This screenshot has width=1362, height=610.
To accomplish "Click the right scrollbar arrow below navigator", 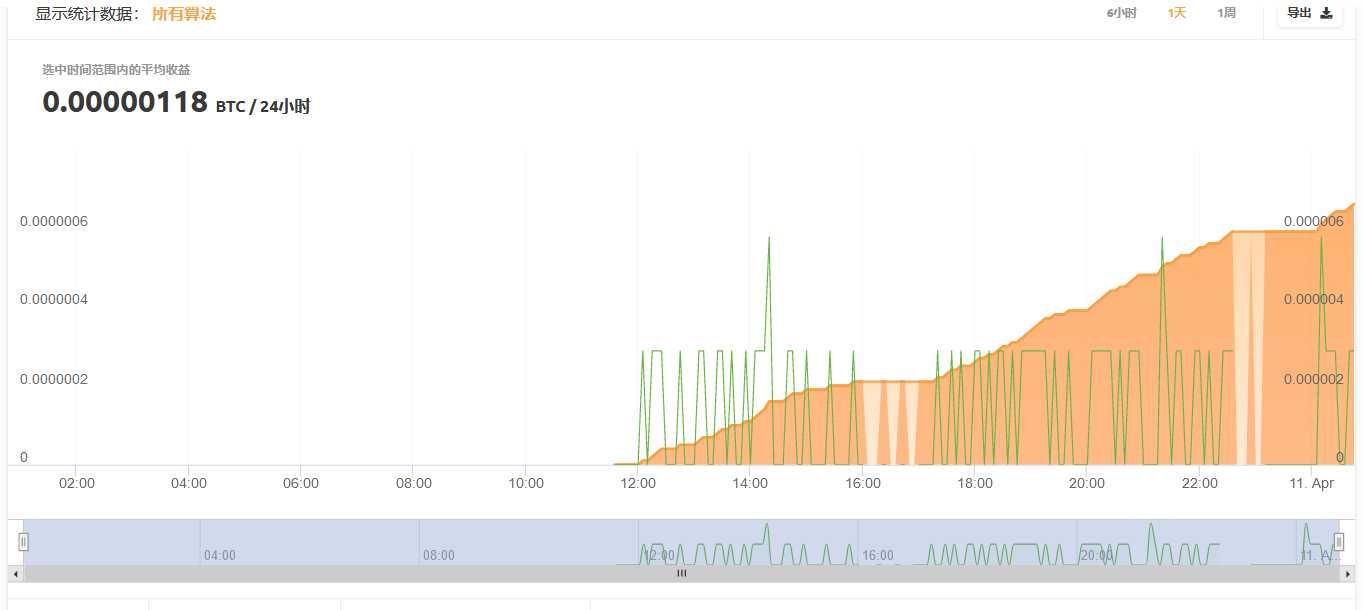I will pos(1347,574).
